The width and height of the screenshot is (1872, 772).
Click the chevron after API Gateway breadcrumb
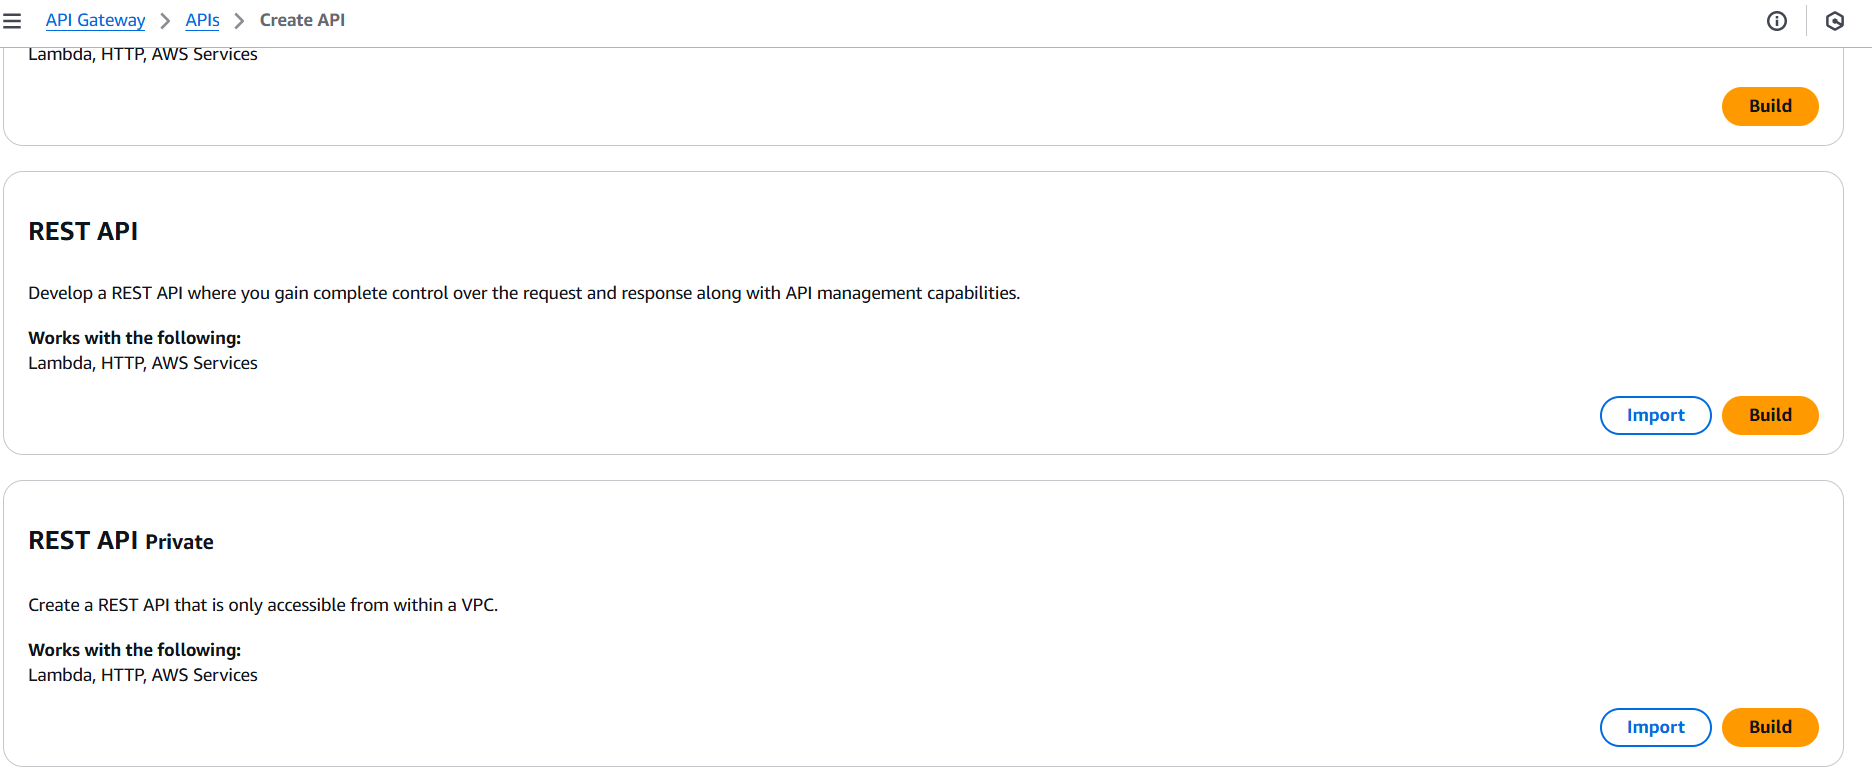click(165, 21)
